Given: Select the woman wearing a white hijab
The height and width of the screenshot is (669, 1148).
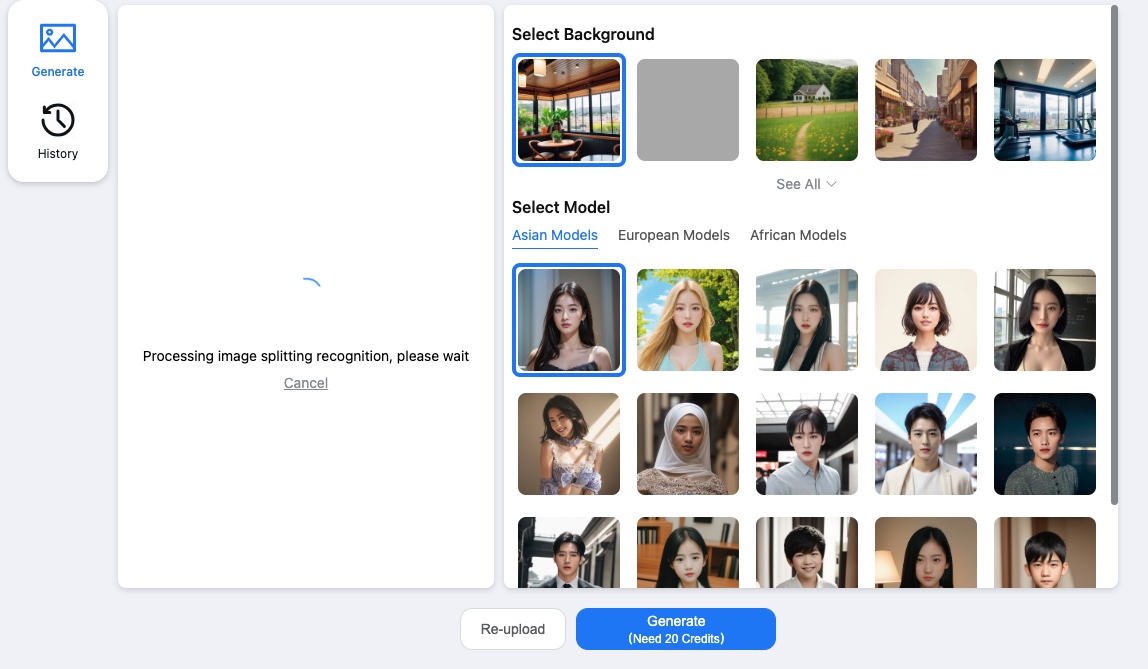Looking at the screenshot, I should [x=687, y=444].
